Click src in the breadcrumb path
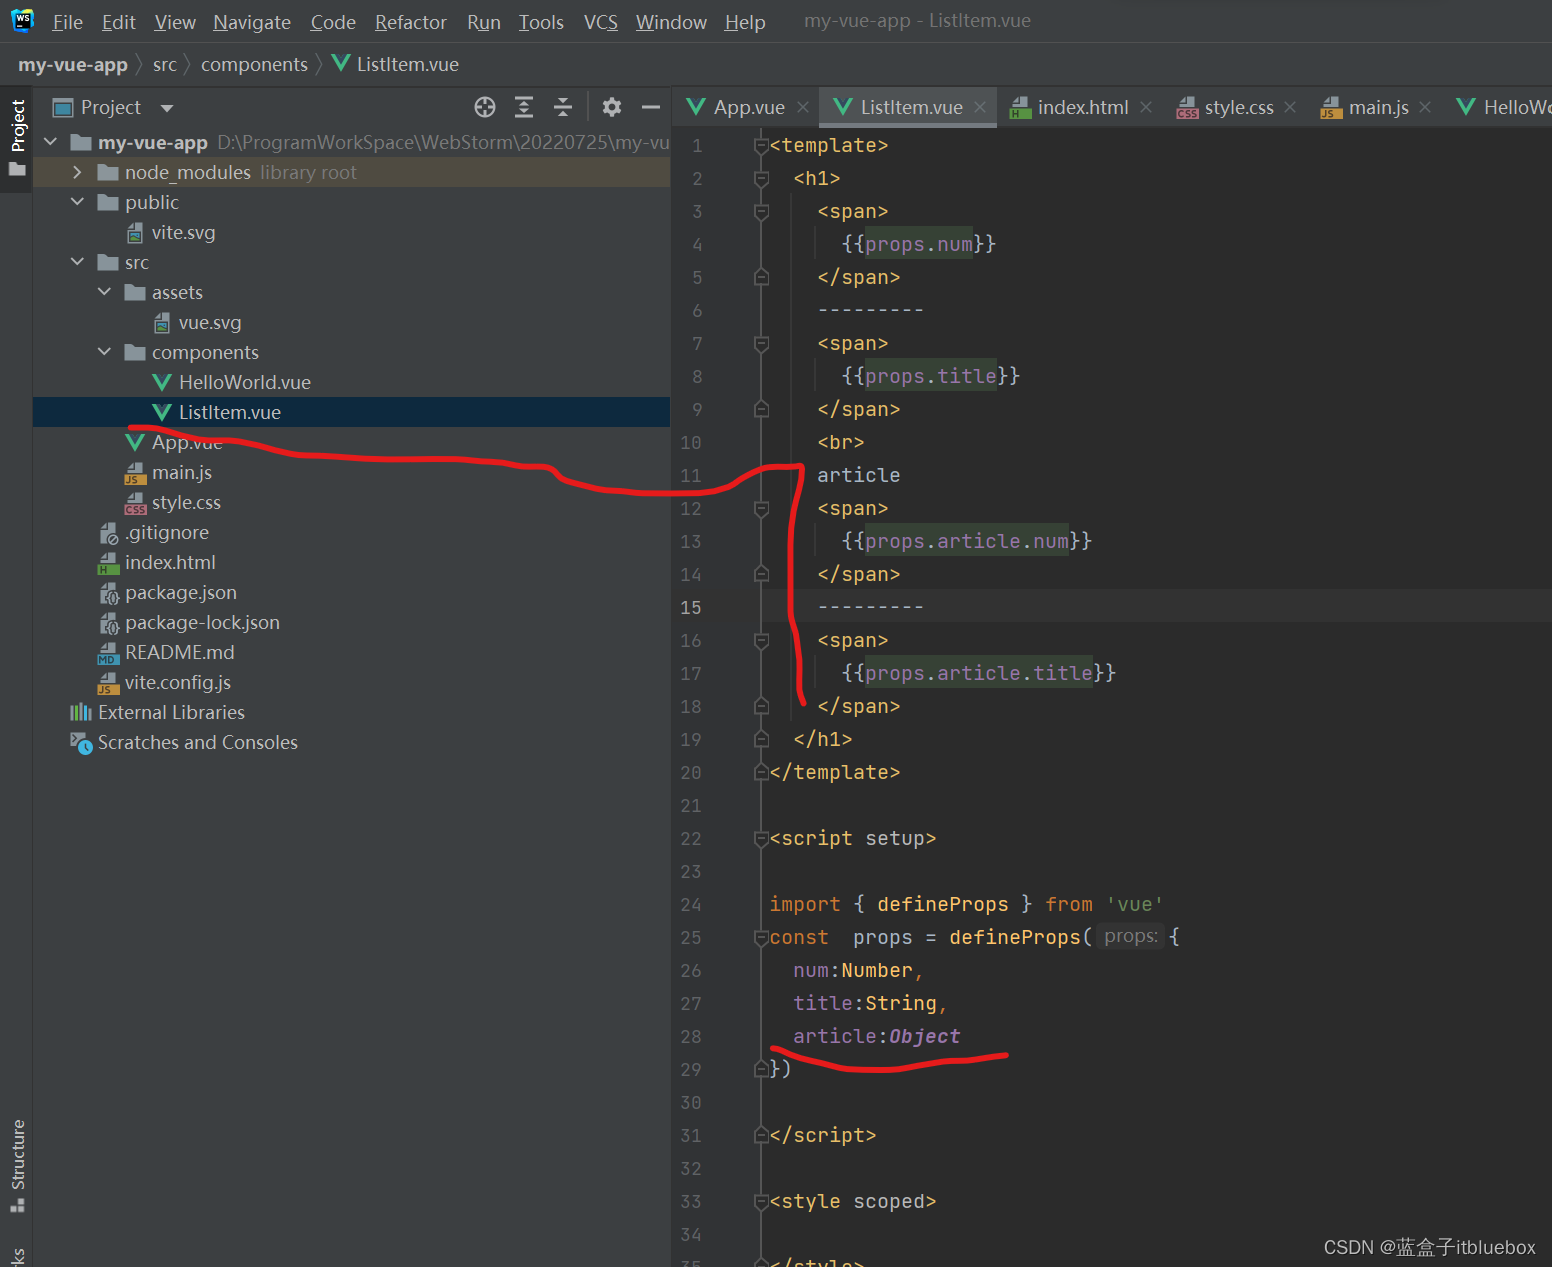1552x1267 pixels. [165, 64]
